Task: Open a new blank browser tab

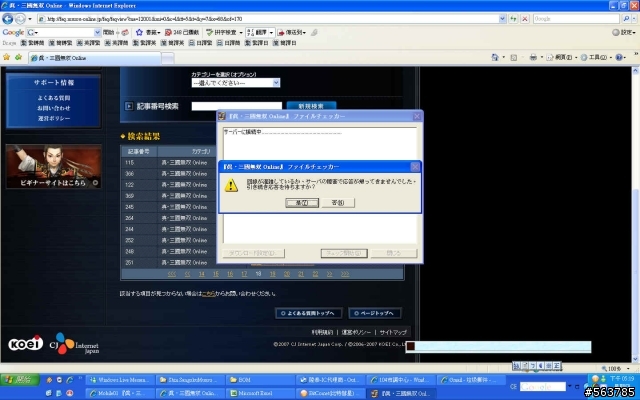Action: (167, 58)
